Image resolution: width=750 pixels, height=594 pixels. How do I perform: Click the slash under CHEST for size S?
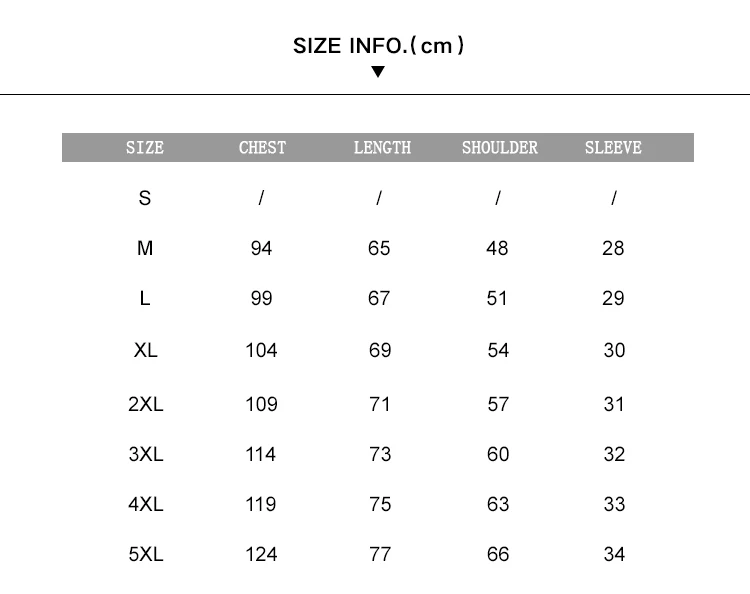(x=261, y=198)
